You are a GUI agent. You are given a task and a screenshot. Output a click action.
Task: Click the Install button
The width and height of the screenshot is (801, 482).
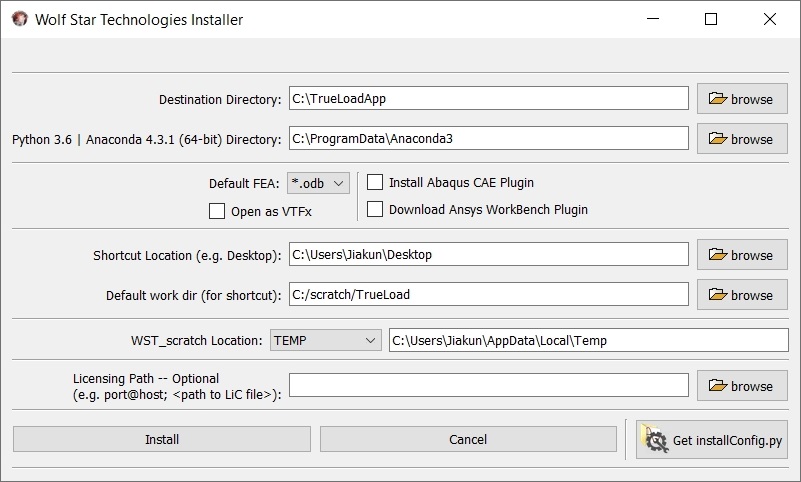tap(162, 439)
